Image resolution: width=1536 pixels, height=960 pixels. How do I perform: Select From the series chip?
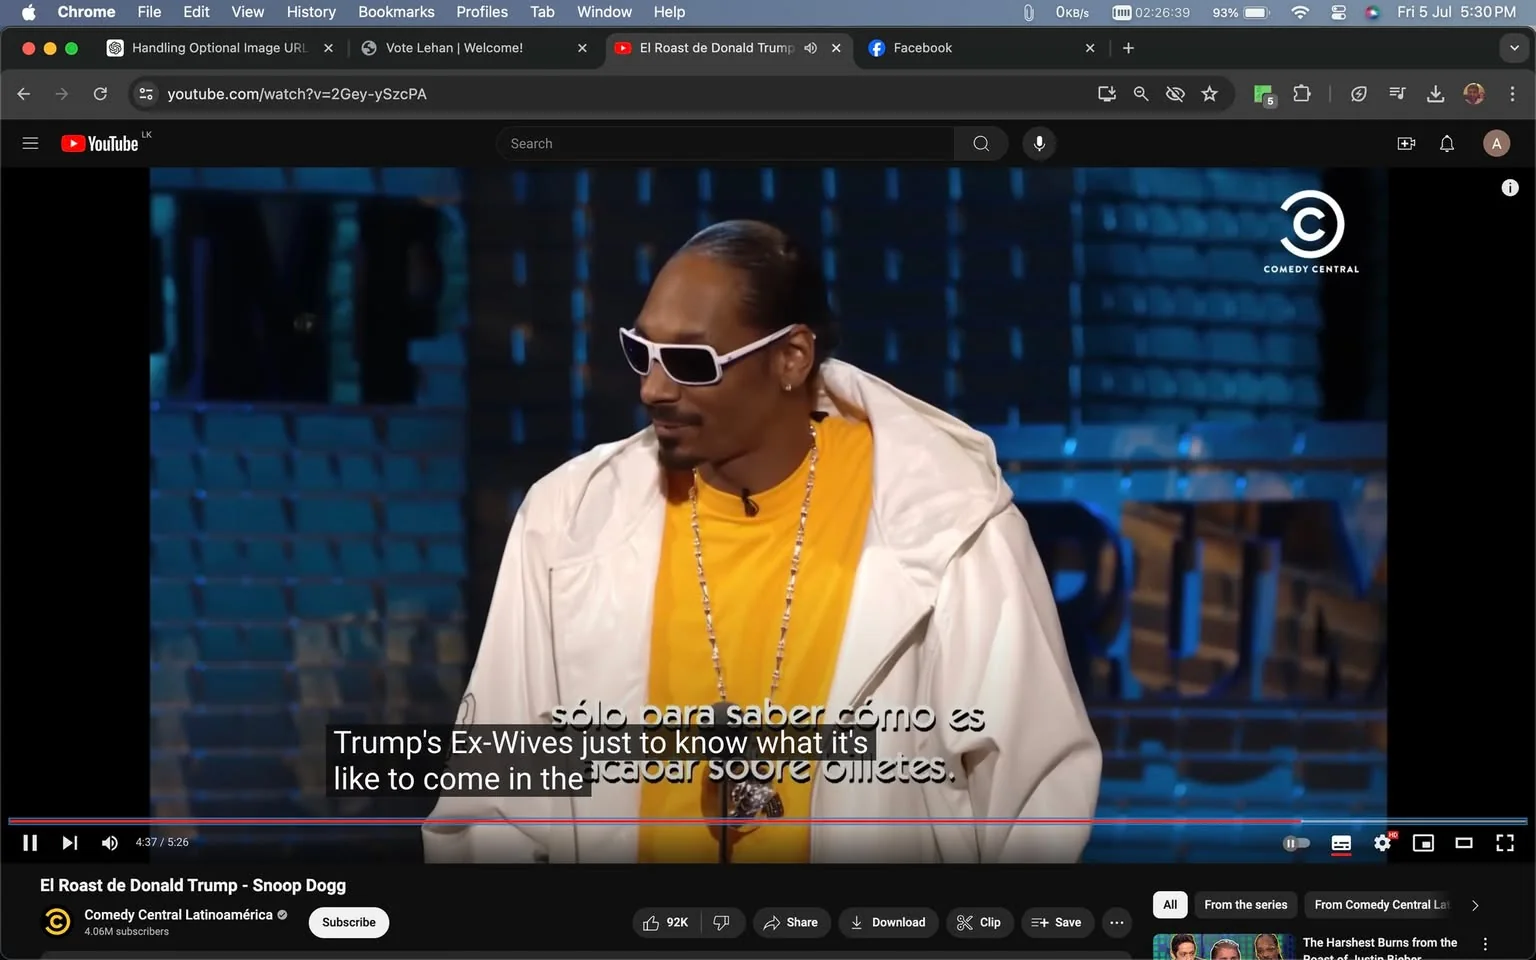pos(1245,905)
